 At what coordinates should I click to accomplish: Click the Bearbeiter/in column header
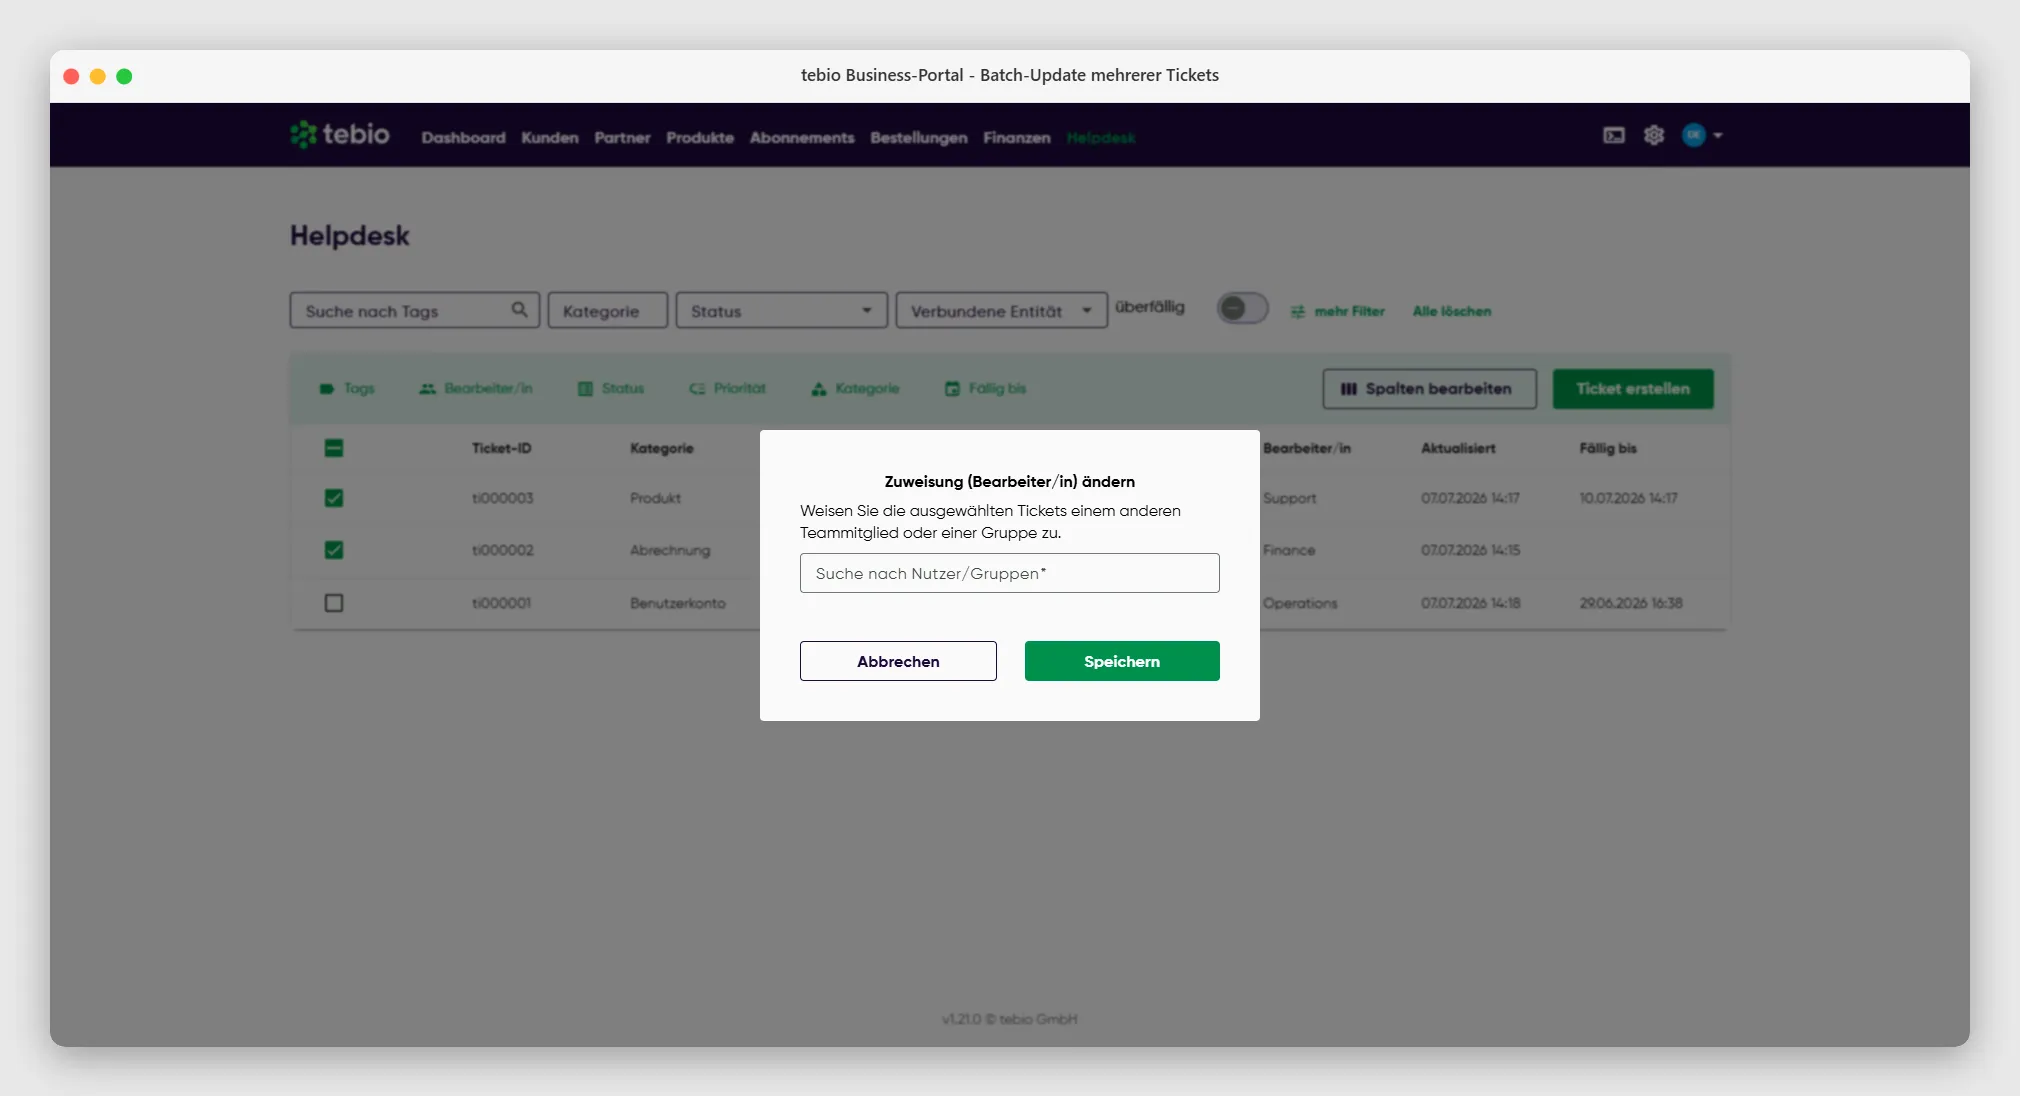tap(1306, 448)
